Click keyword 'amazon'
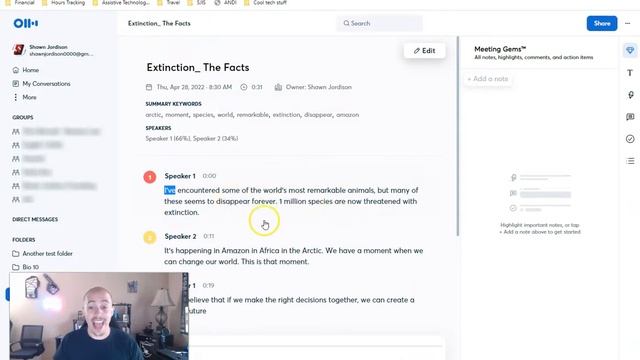The image size is (640, 360). [x=347, y=115]
